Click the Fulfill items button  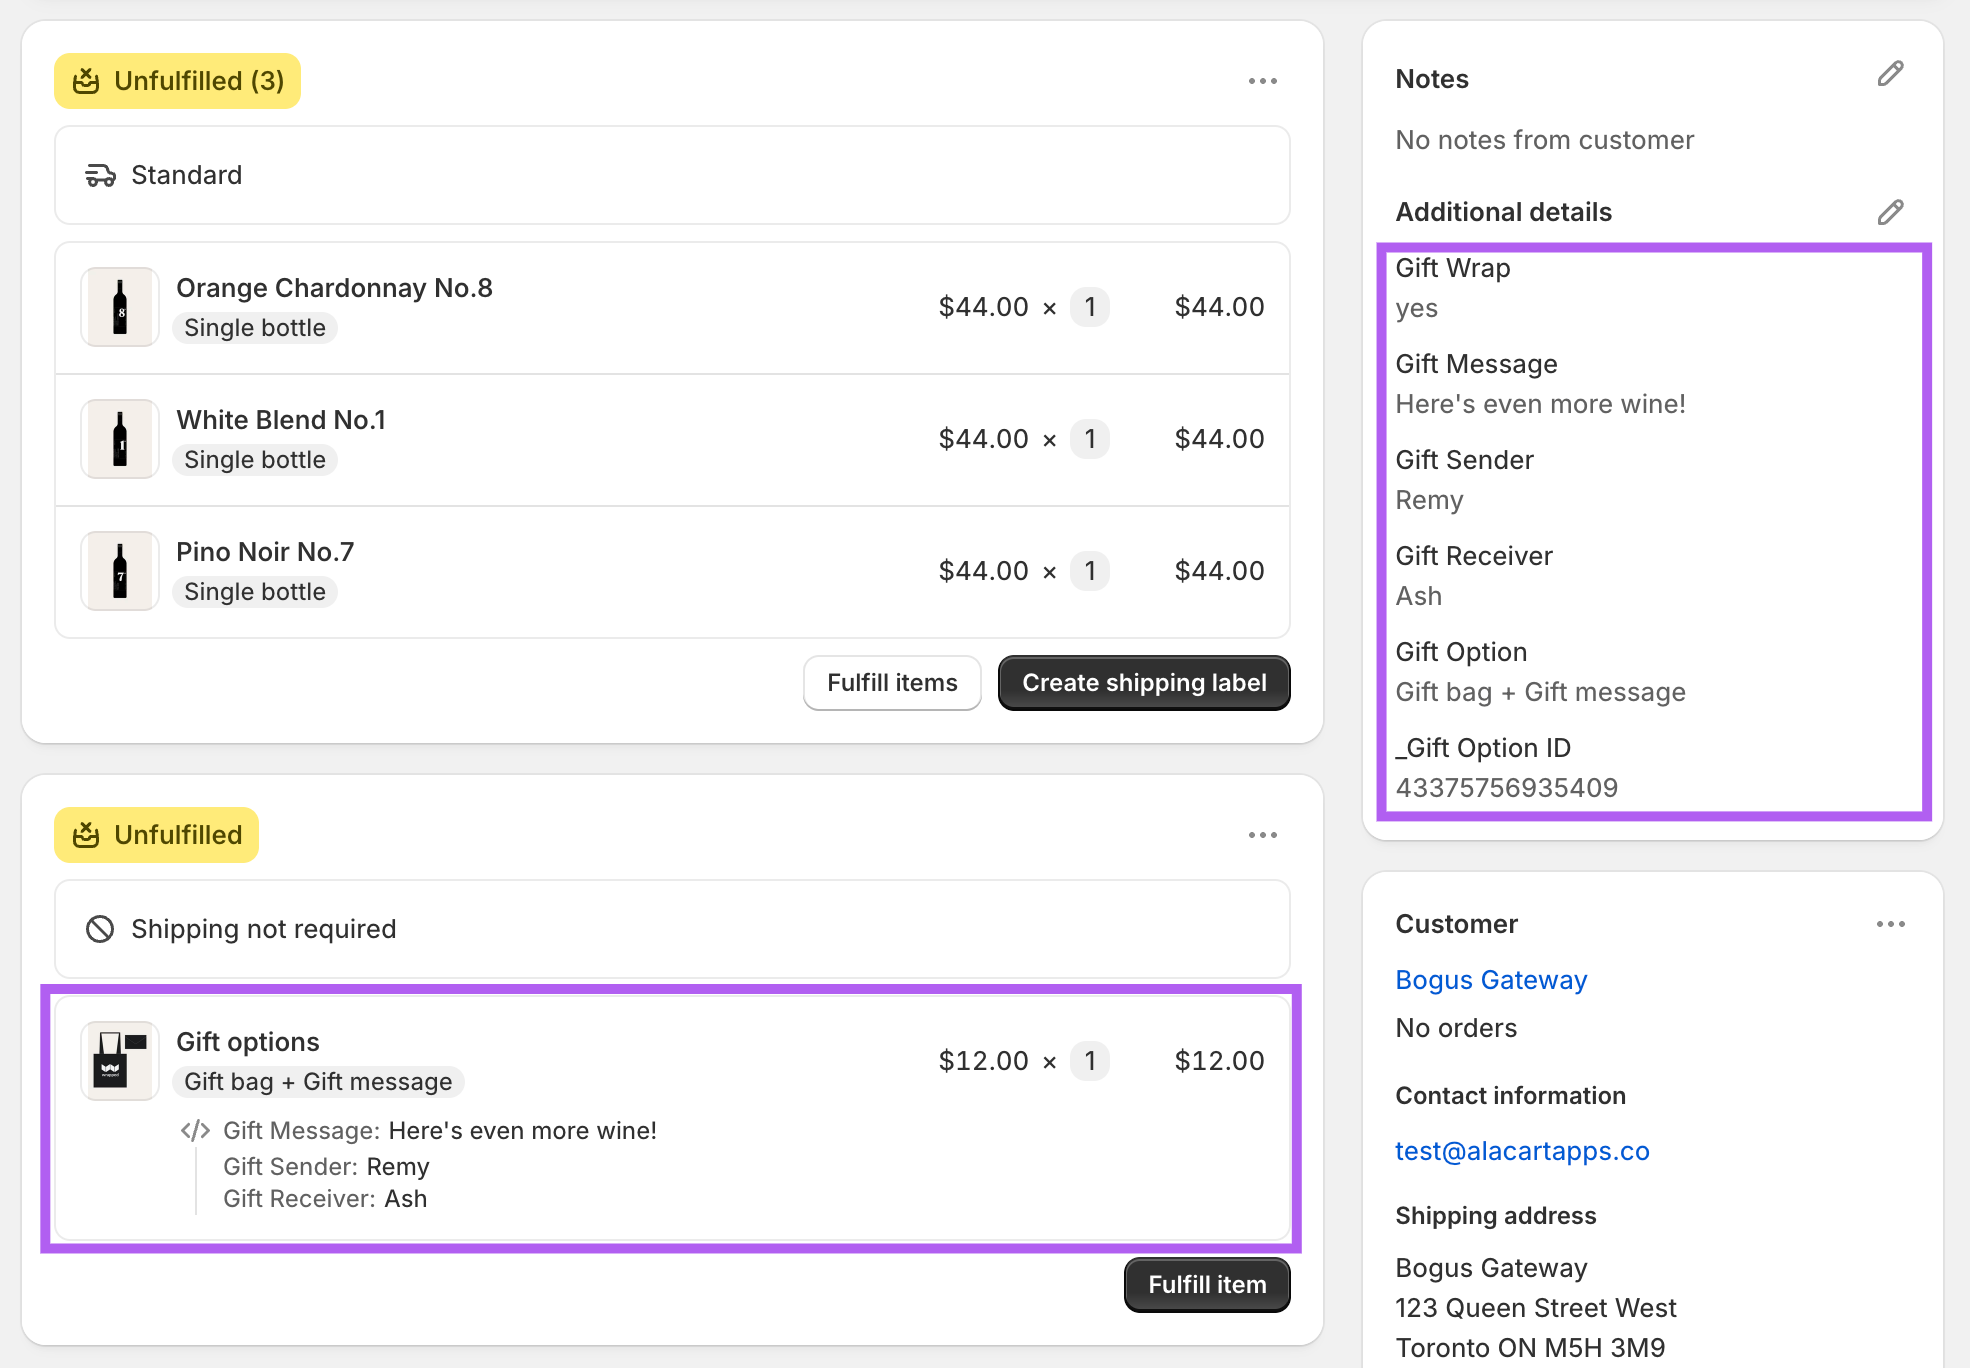(x=892, y=683)
